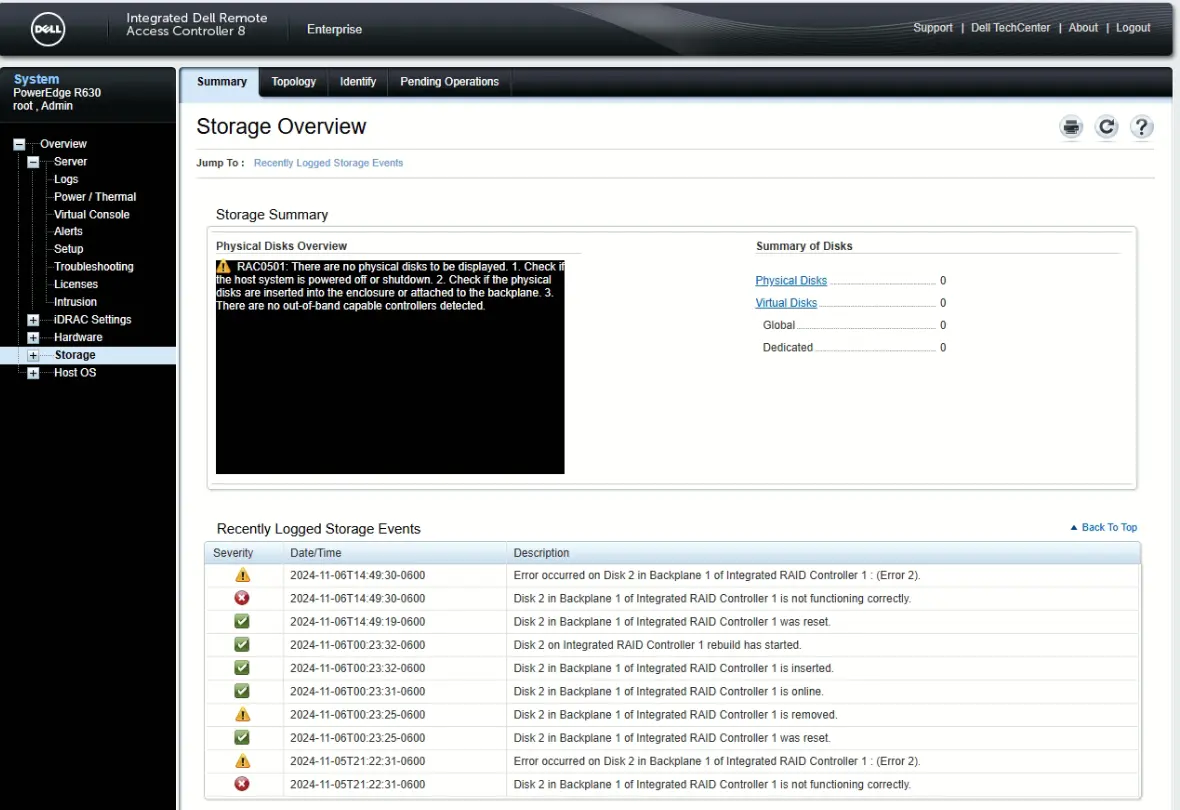Open Intrusion tree item
The width and height of the screenshot is (1180, 810).
point(75,303)
